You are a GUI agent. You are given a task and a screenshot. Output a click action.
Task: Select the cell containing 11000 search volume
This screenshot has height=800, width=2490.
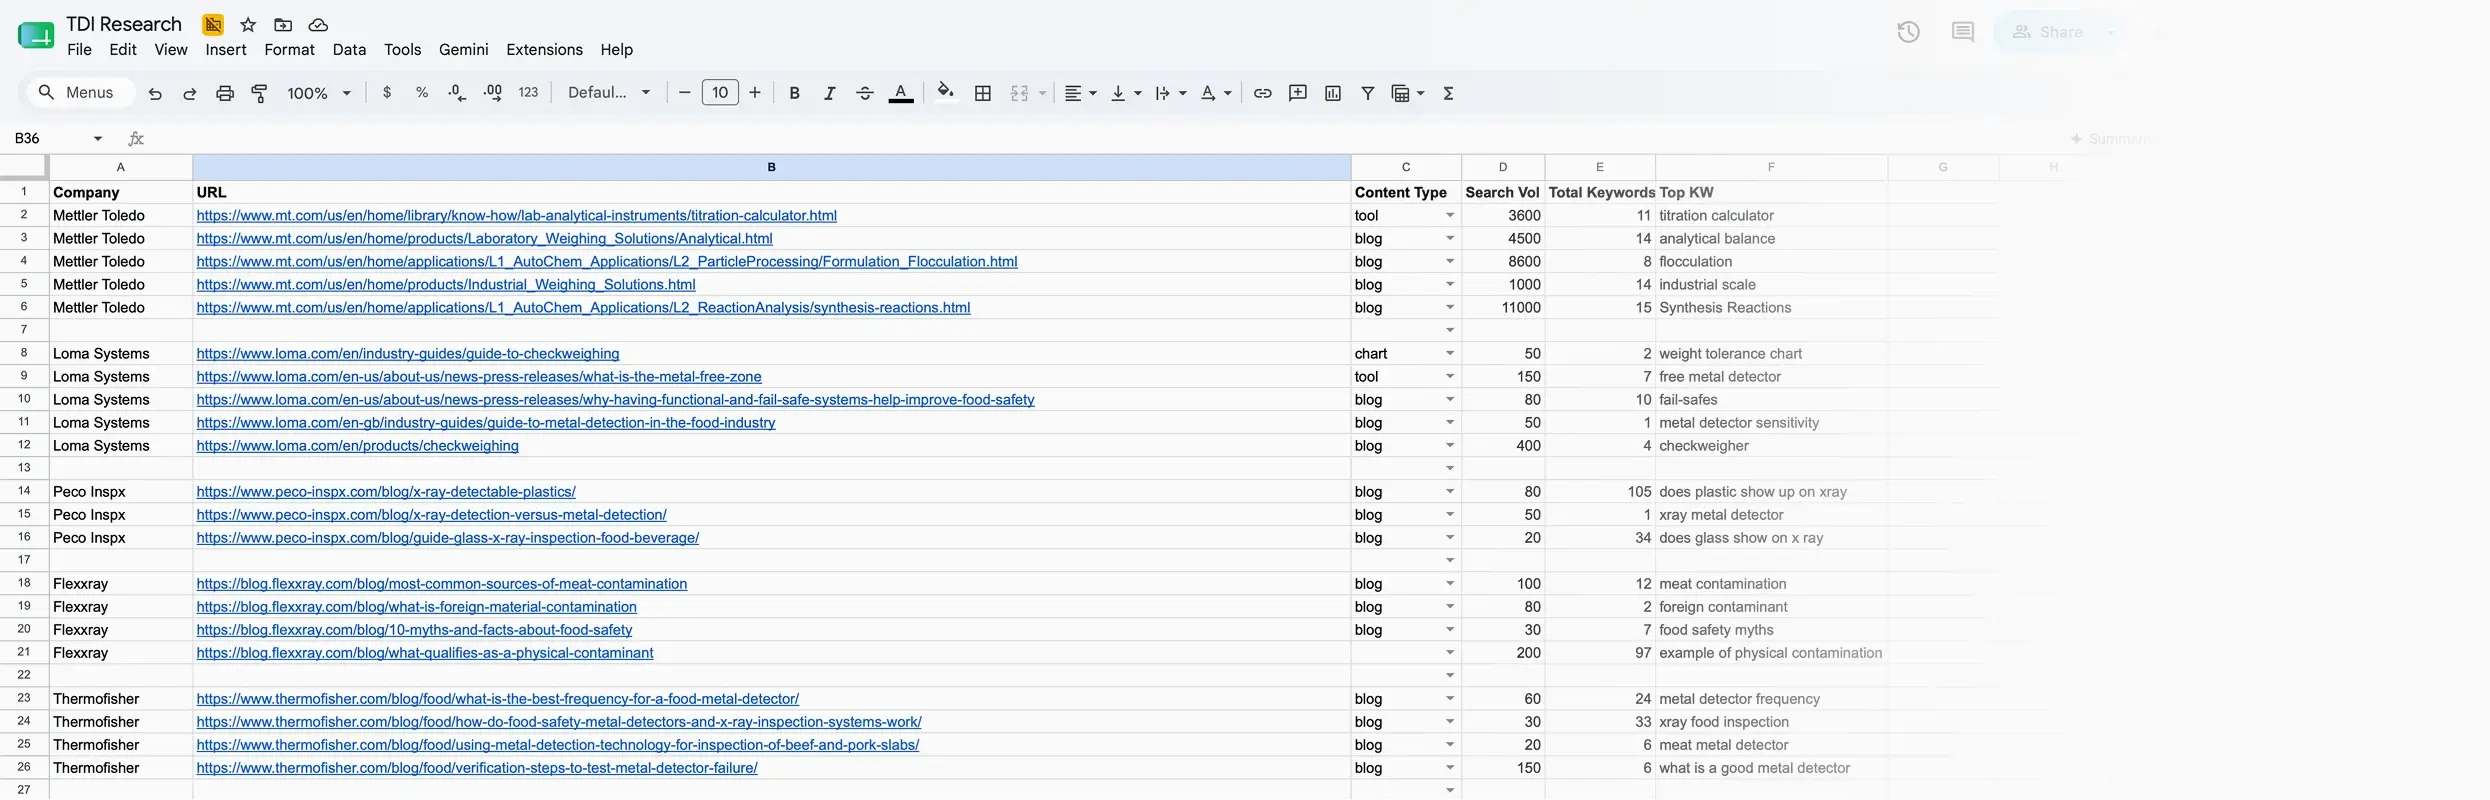pos(1502,308)
